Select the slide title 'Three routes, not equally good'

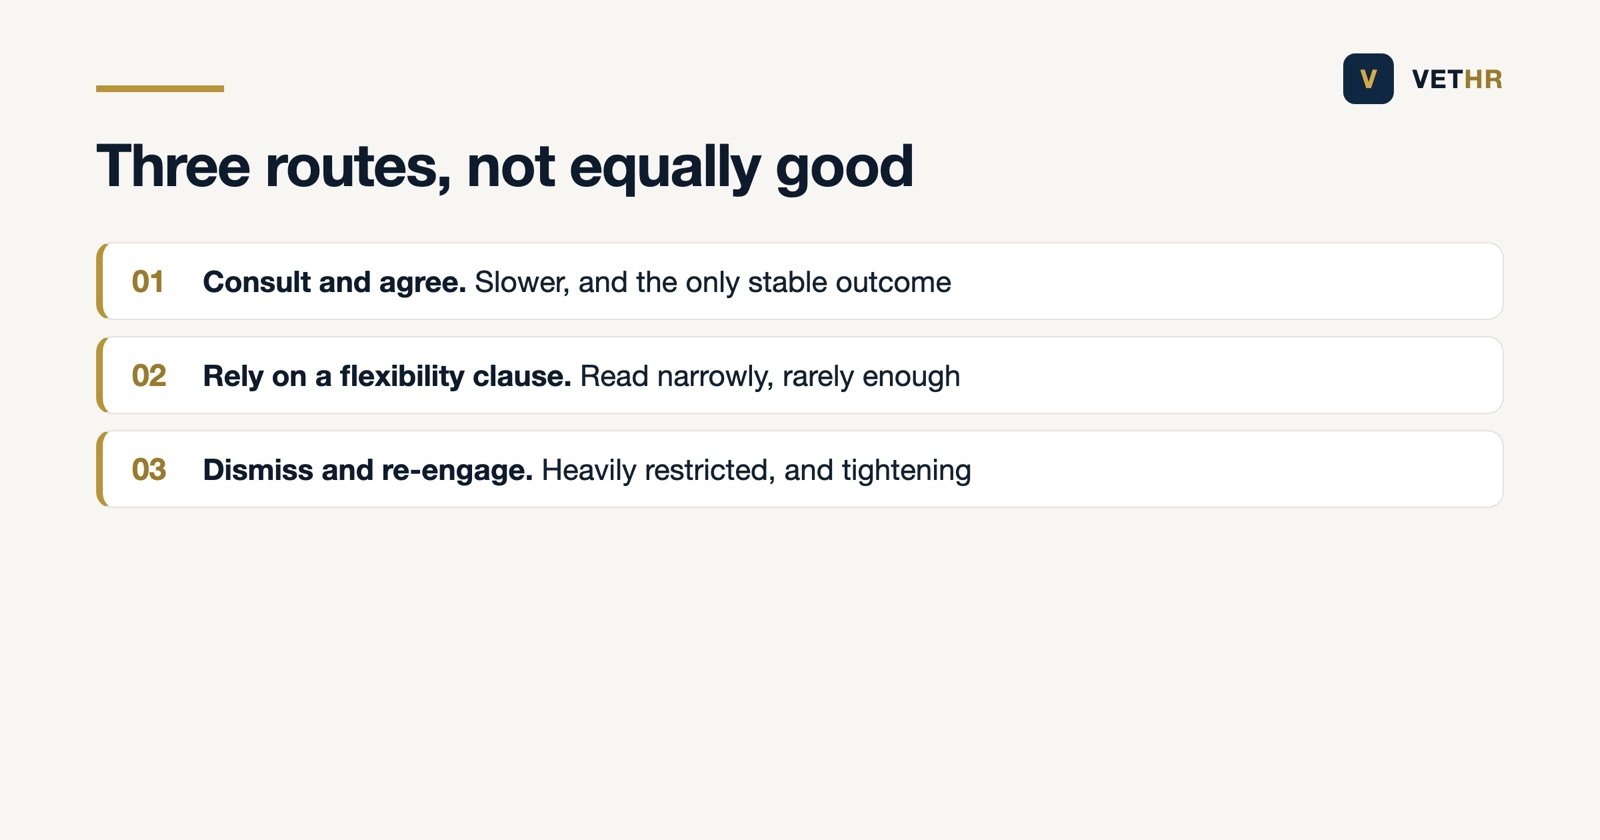click(x=505, y=166)
